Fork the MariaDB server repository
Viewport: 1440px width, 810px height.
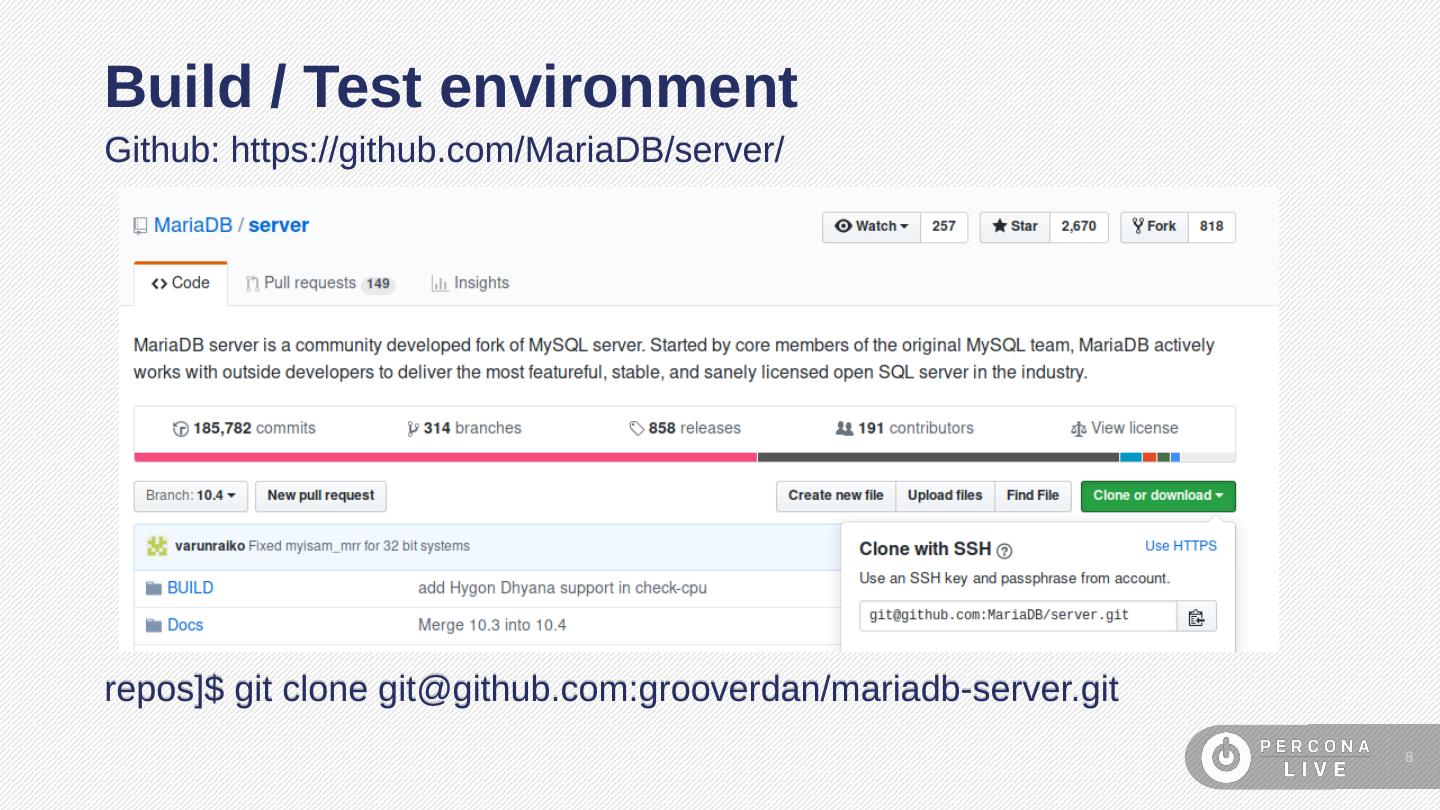point(1154,227)
